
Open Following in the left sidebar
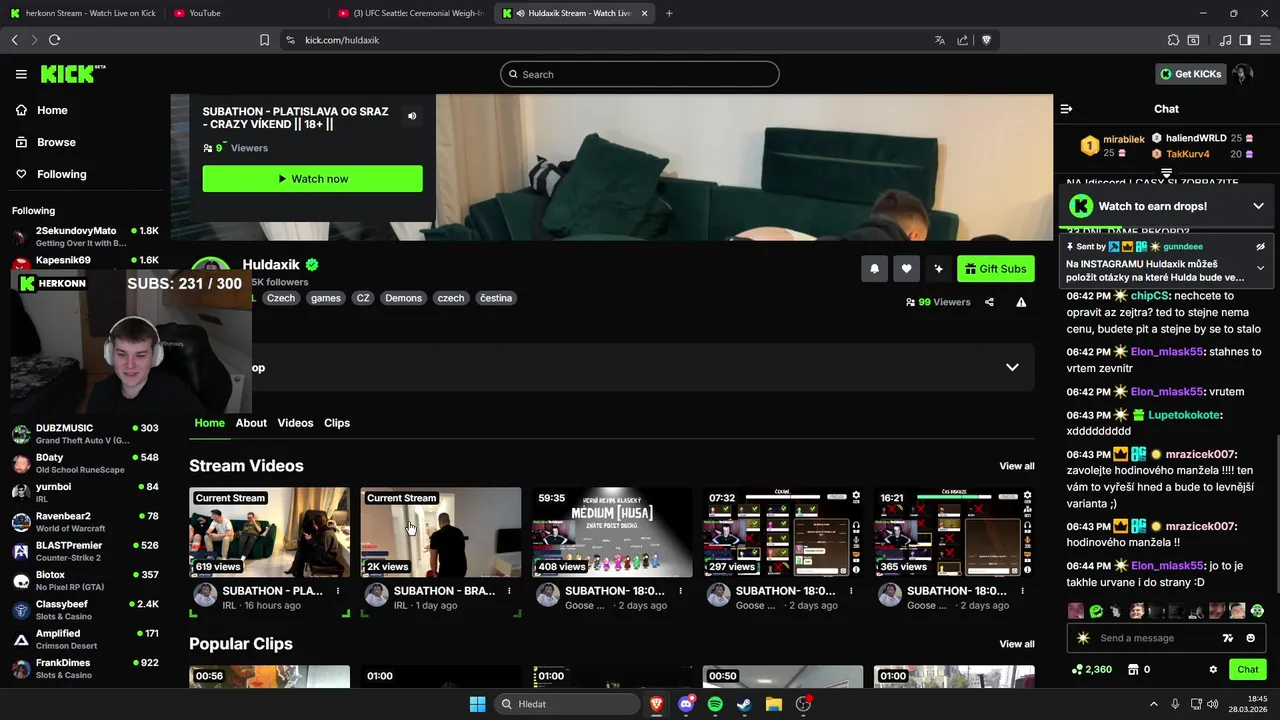coord(61,174)
